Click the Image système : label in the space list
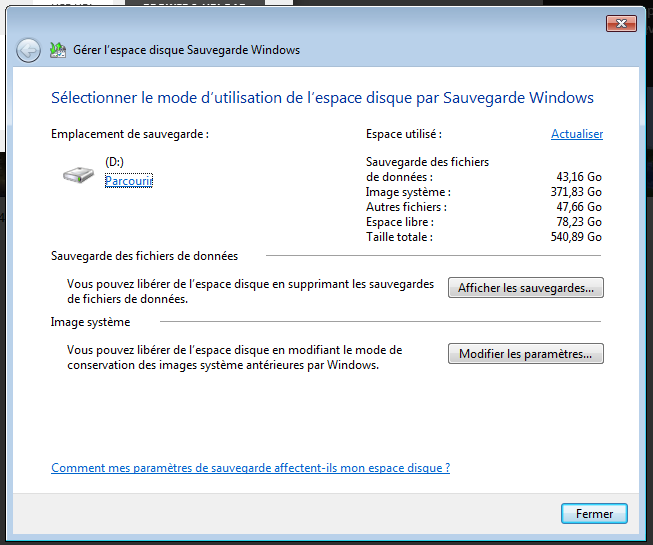 click(408, 192)
